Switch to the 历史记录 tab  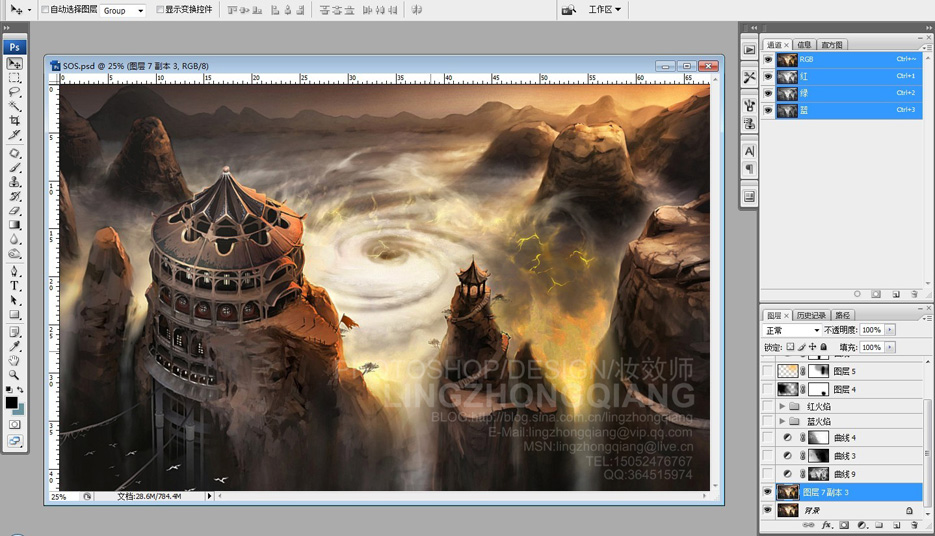811,315
